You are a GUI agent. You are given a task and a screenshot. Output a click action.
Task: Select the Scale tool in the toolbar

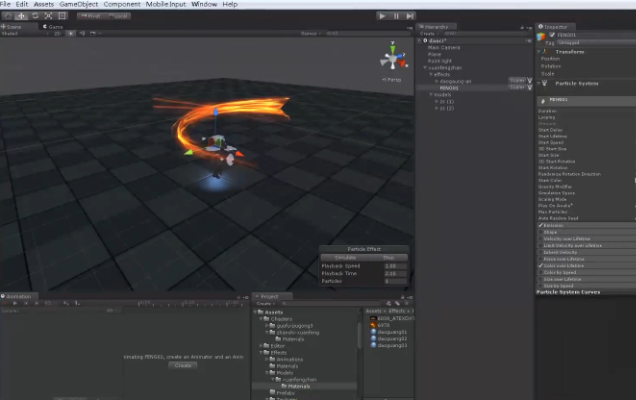[x=48, y=16]
